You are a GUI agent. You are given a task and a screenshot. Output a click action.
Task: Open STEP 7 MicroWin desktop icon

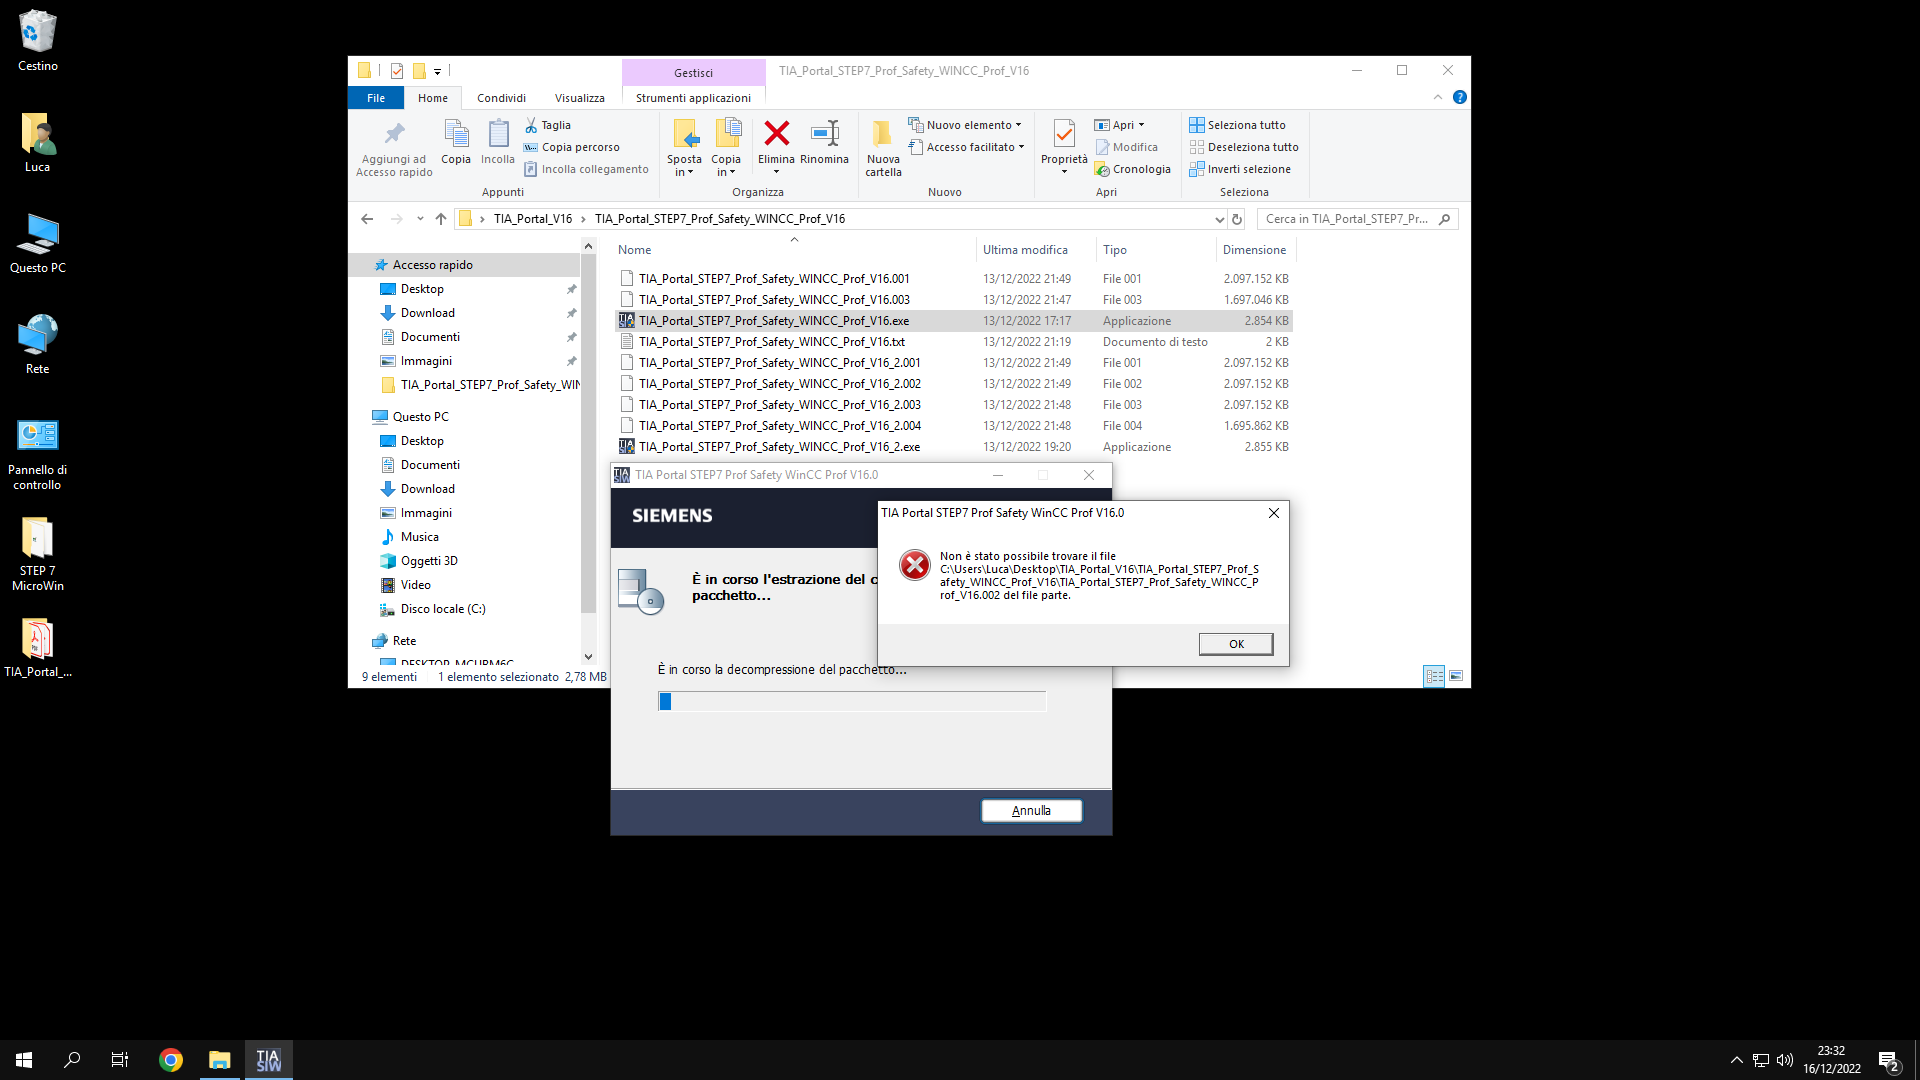[37, 554]
